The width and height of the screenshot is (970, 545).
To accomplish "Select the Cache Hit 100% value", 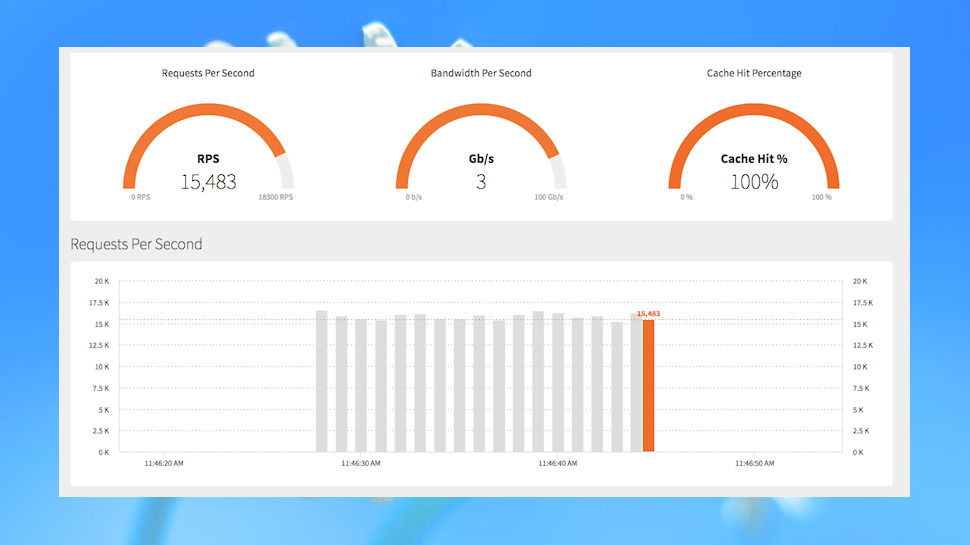I will (754, 182).
